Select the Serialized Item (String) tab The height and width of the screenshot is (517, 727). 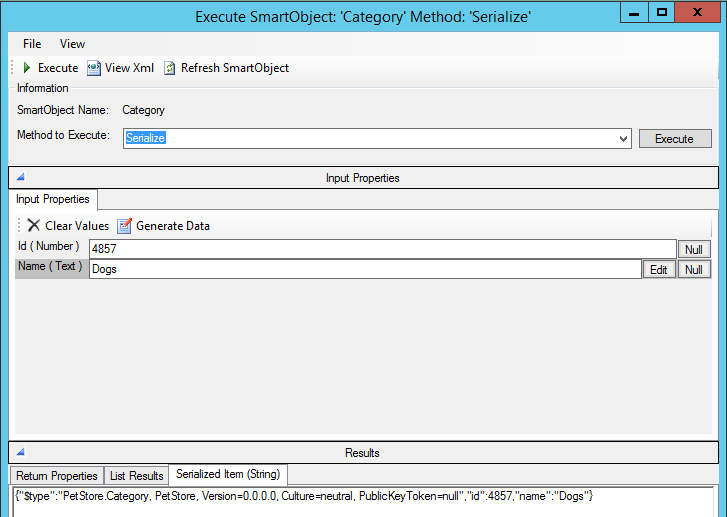point(227,474)
